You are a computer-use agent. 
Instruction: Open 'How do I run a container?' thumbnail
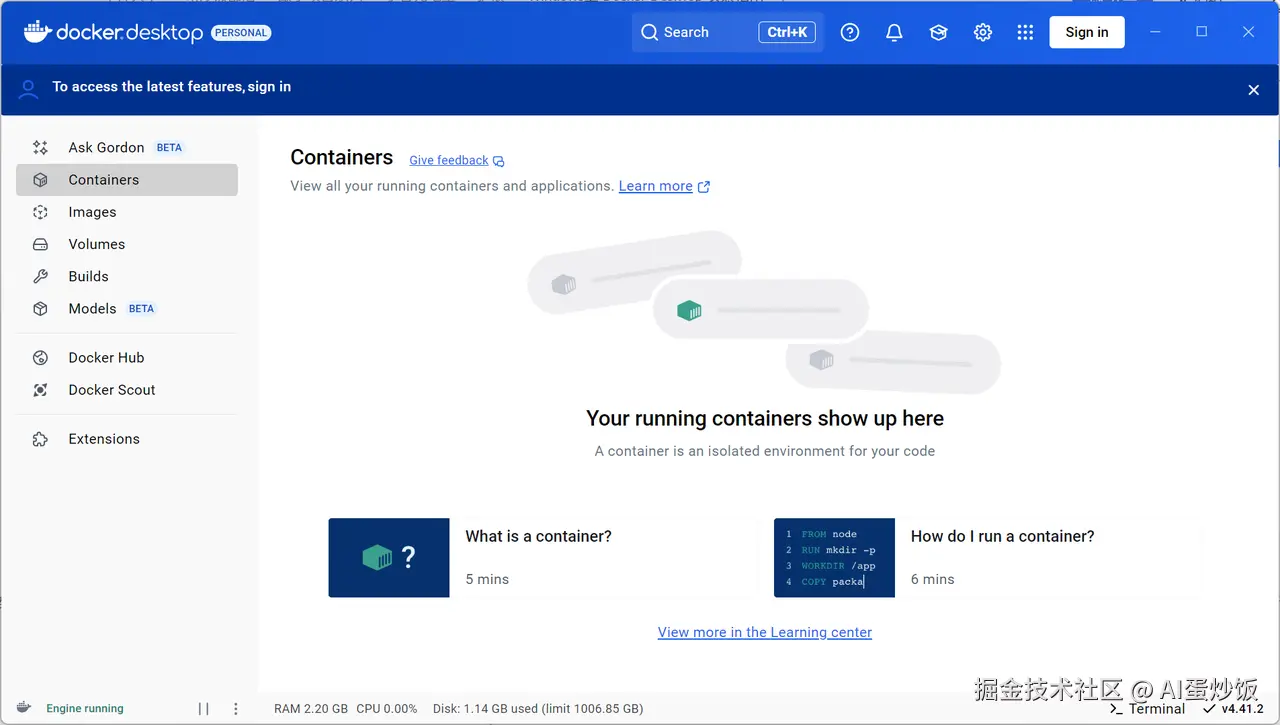[834, 558]
